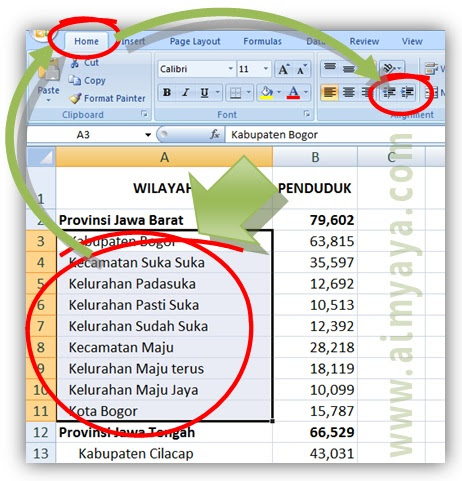462x481 pixels.
Task: Click the Shrink Font small A icon
Action: [x=302, y=69]
